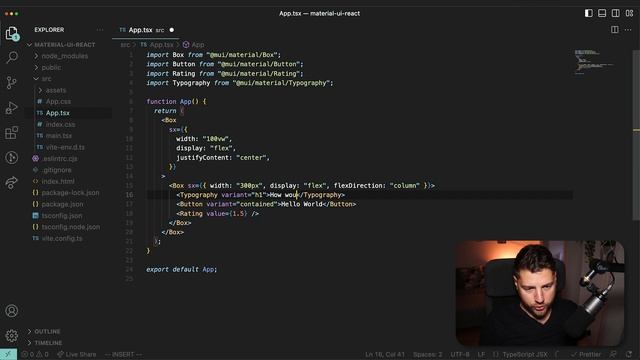This screenshot has height=360, width=640.
Task: Open tsconfig.json file
Action: click(x=62, y=216)
